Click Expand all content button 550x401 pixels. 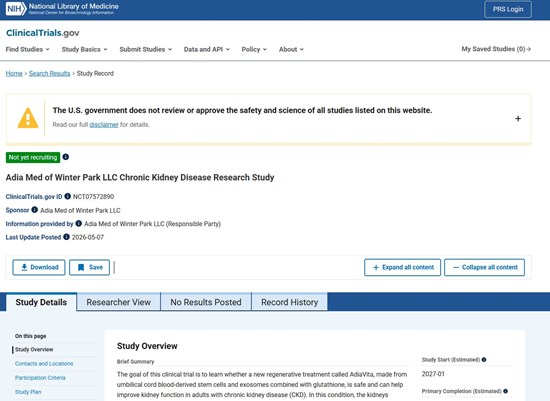(x=402, y=267)
